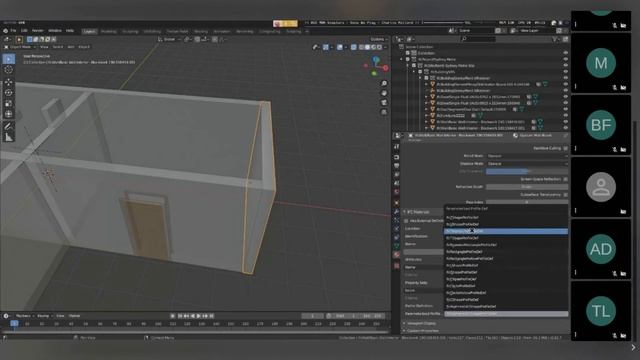Toggle X-ray in viewport header
This screenshot has width=640, height=360.
(x=353, y=47)
